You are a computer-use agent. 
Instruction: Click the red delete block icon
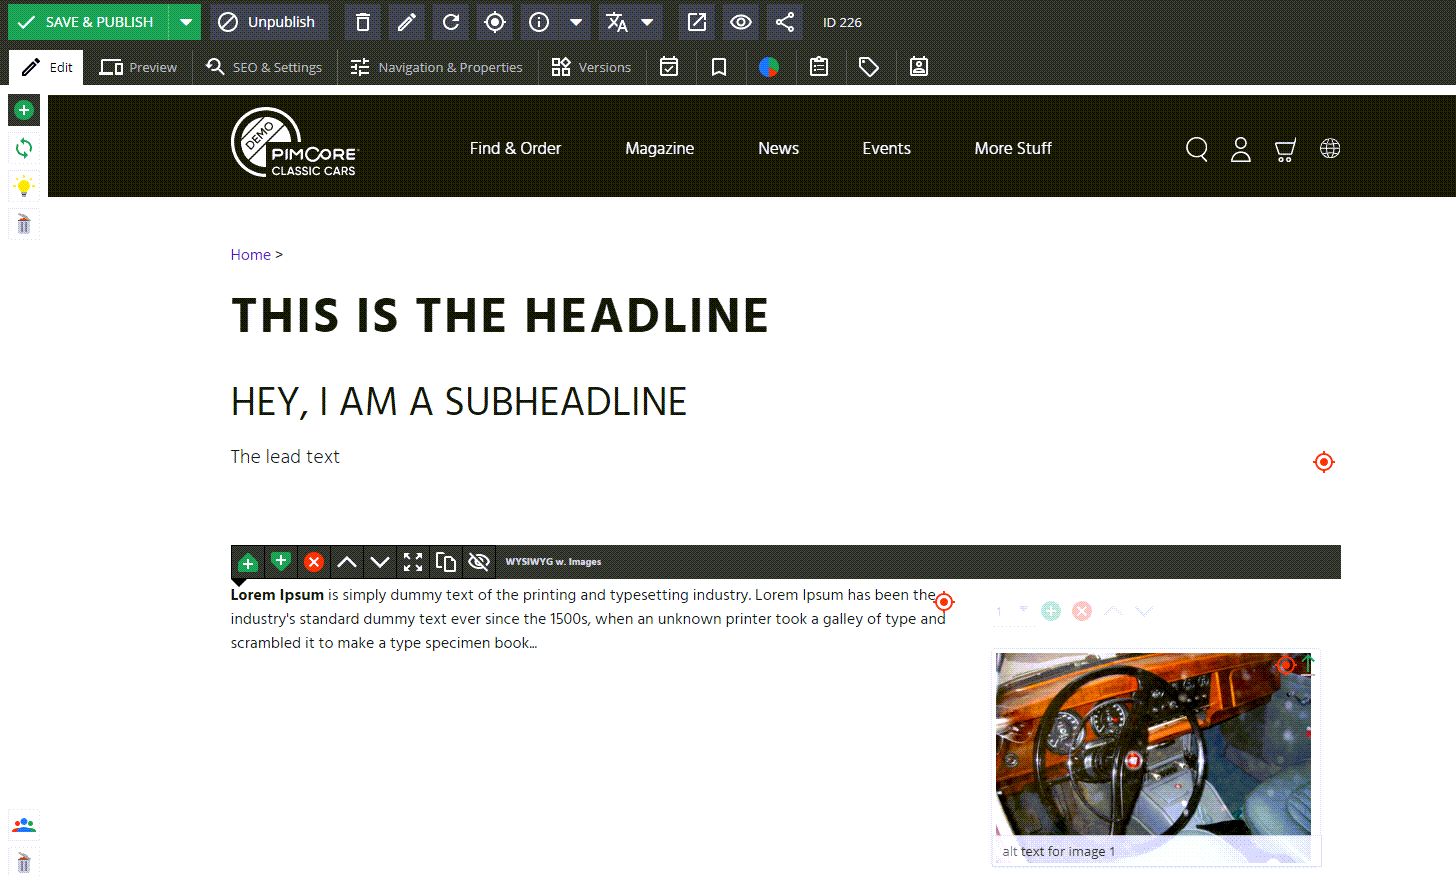314,562
